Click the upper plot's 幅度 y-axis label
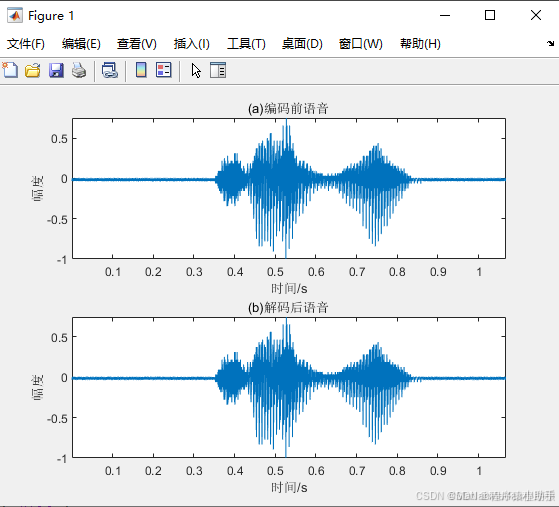This screenshot has width=559, height=507. tap(37, 188)
